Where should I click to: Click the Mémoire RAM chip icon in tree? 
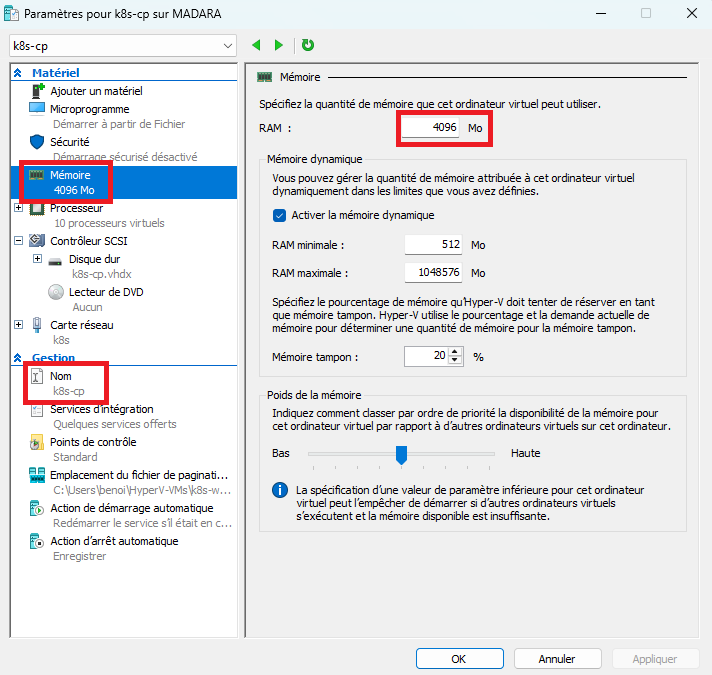point(36,175)
